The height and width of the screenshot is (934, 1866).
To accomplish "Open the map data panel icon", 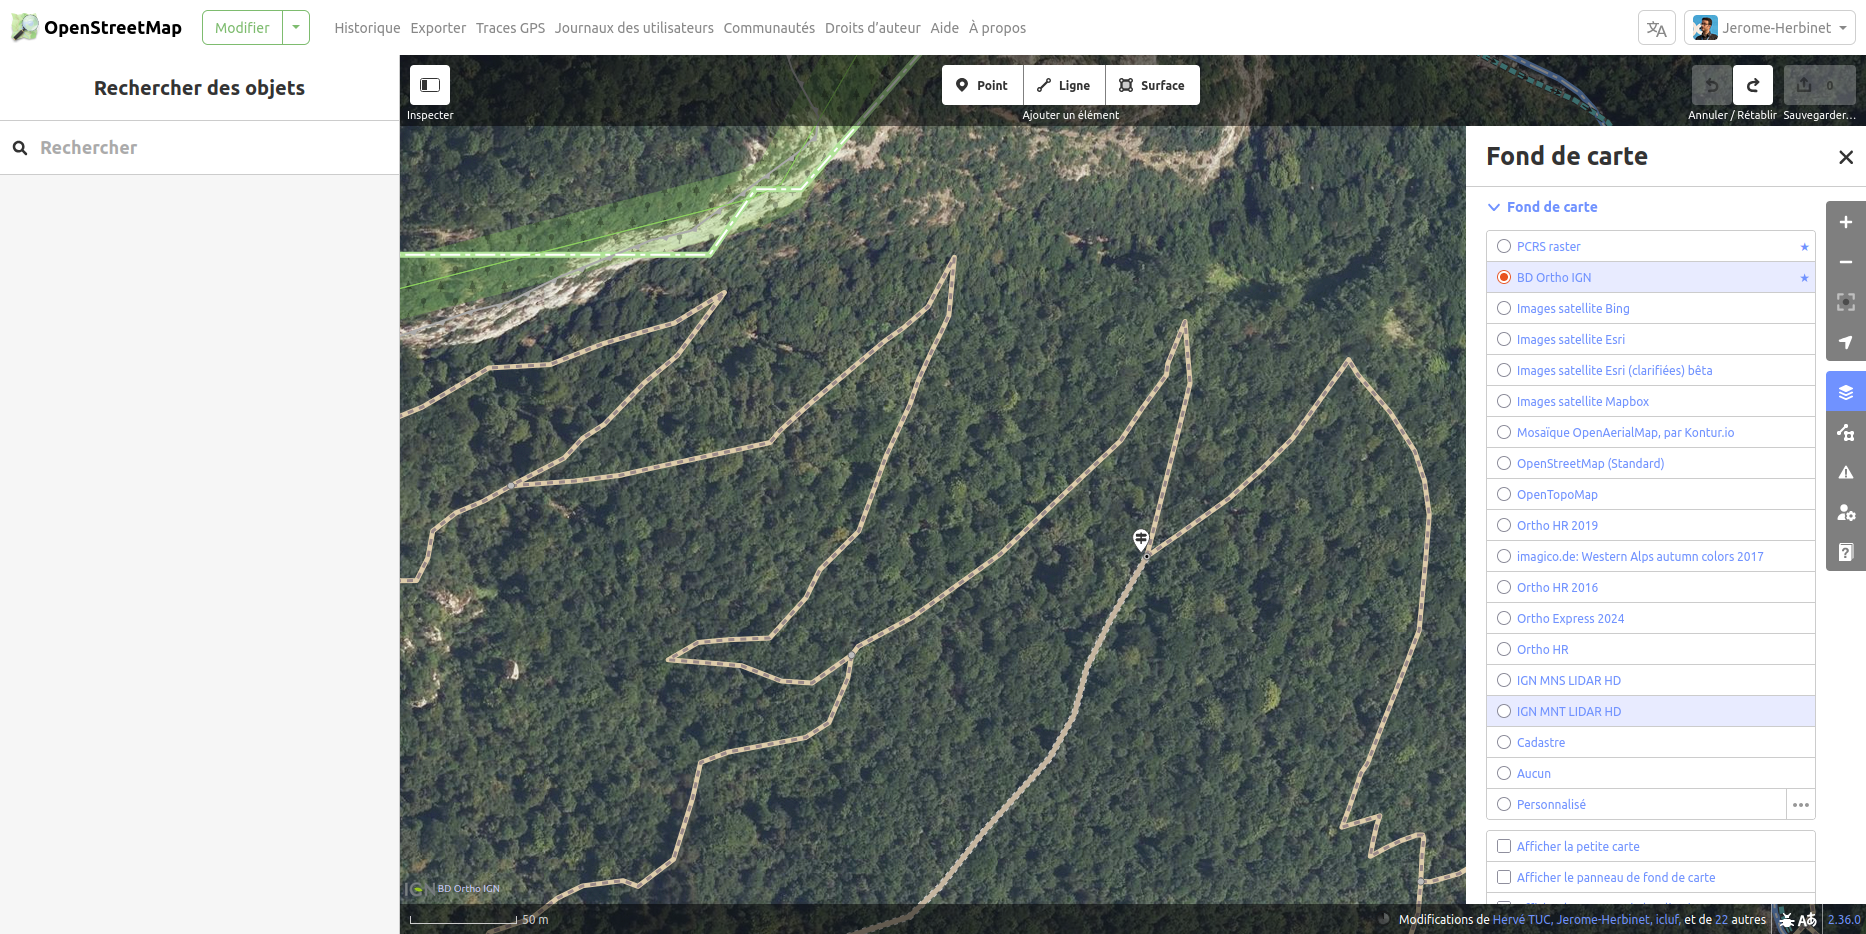I will click(1846, 432).
